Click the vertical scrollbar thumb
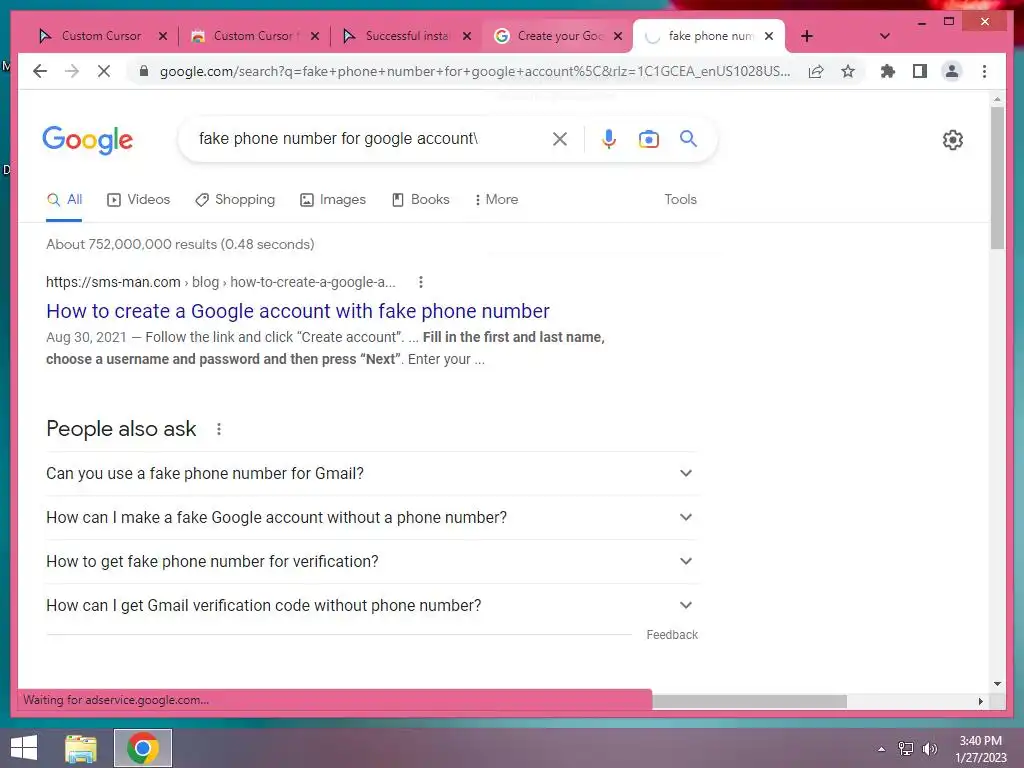 [997, 178]
